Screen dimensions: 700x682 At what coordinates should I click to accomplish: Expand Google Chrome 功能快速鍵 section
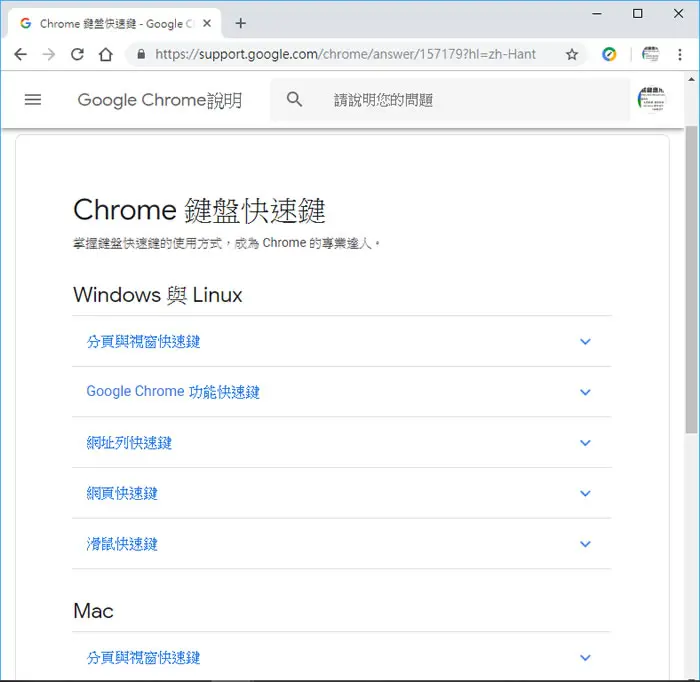[342, 392]
